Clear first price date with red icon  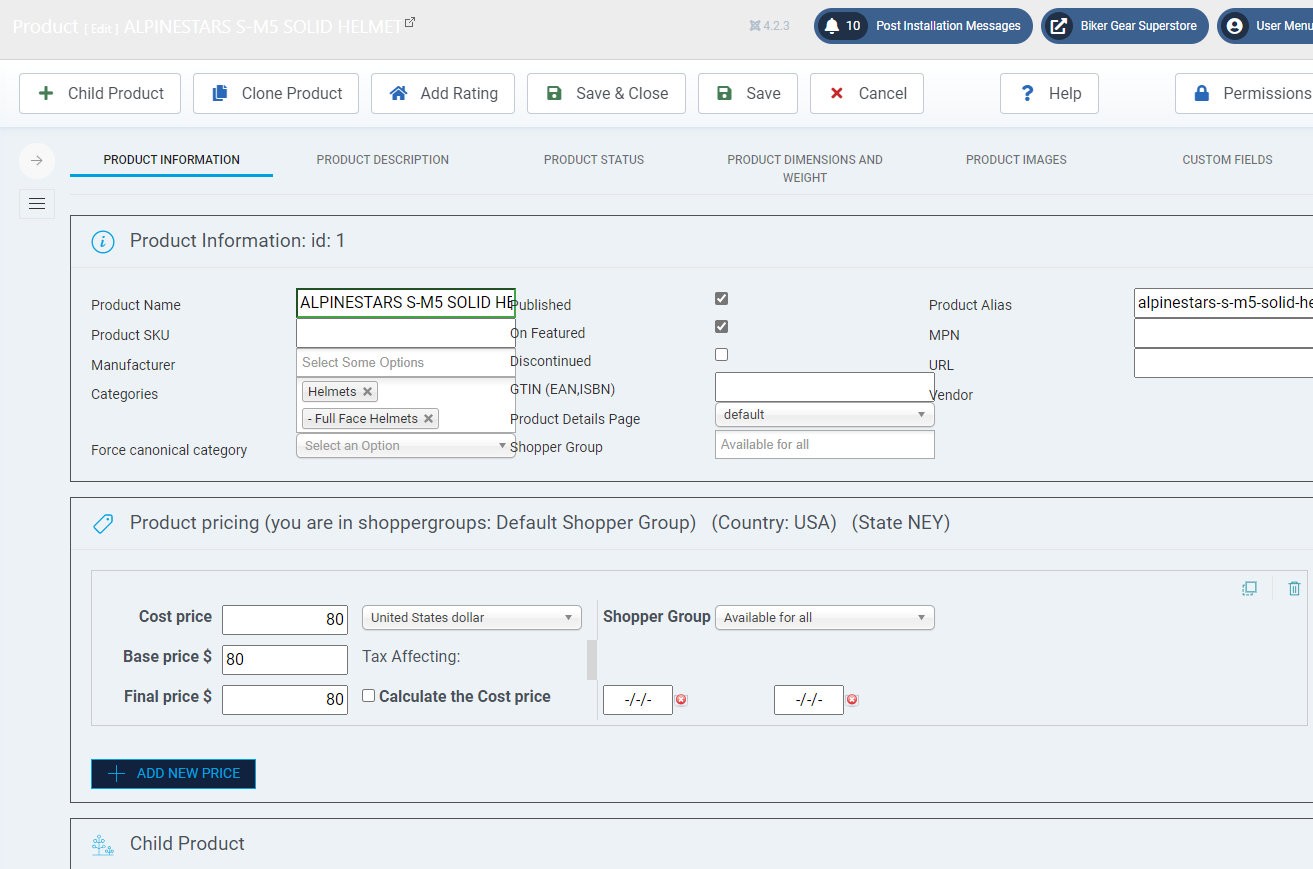pos(681,700)
